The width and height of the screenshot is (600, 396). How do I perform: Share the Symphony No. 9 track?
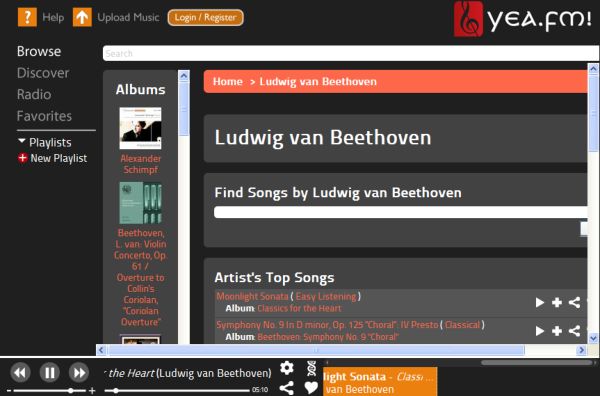574,331
